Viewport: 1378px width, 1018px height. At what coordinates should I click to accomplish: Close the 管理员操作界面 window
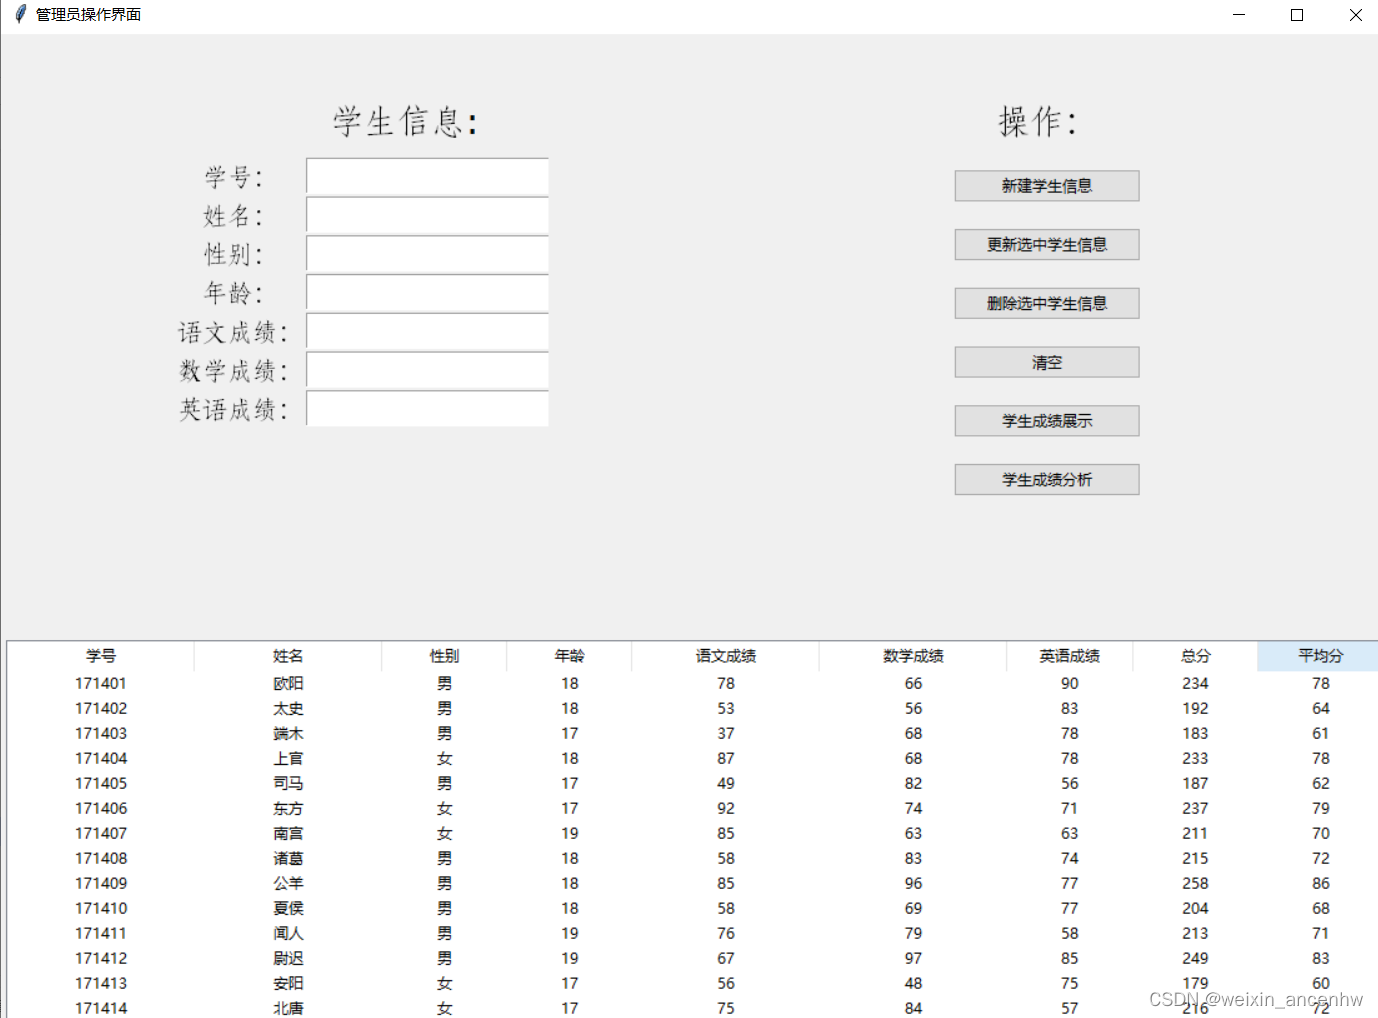1355,15
